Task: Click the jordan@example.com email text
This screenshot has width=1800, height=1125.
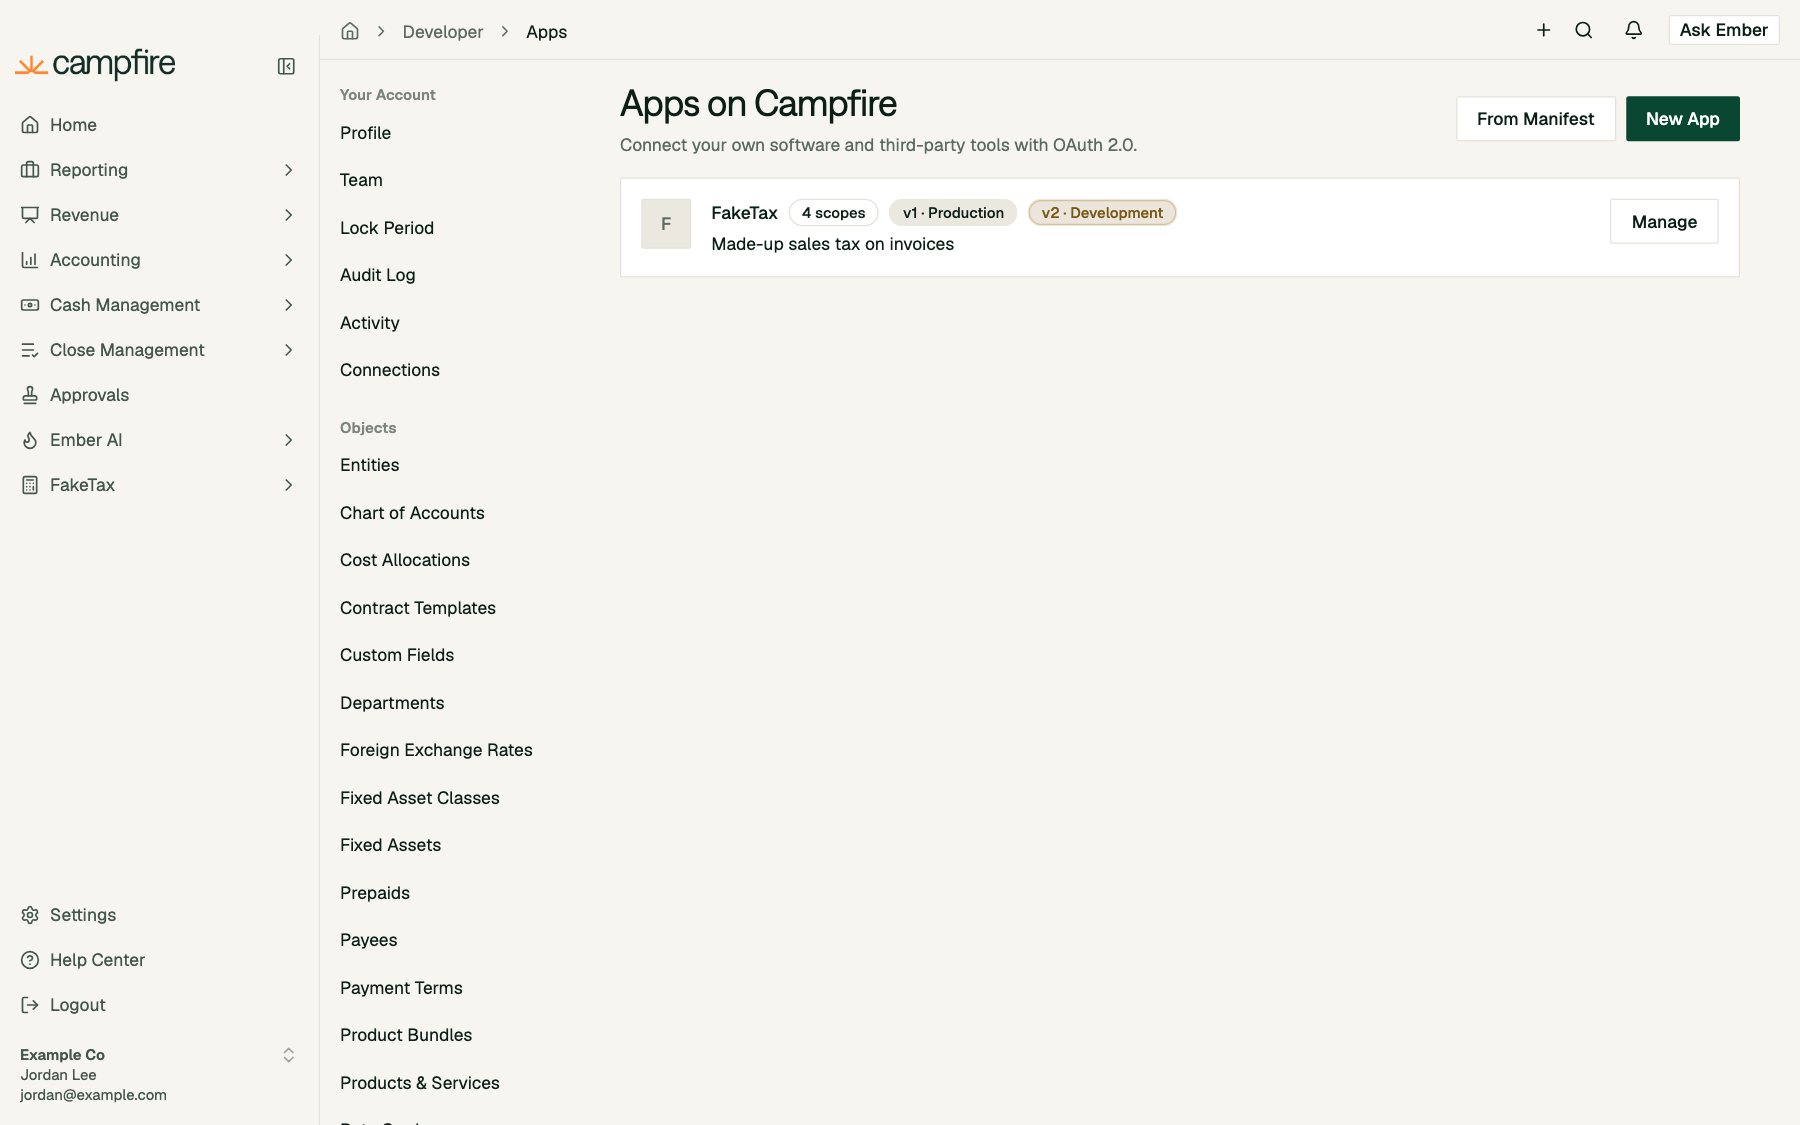Action: click(x=93, y=1095)
